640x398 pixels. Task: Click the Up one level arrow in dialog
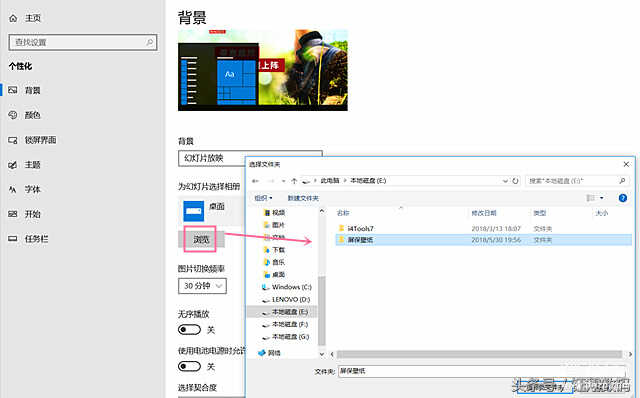(294, 180)
